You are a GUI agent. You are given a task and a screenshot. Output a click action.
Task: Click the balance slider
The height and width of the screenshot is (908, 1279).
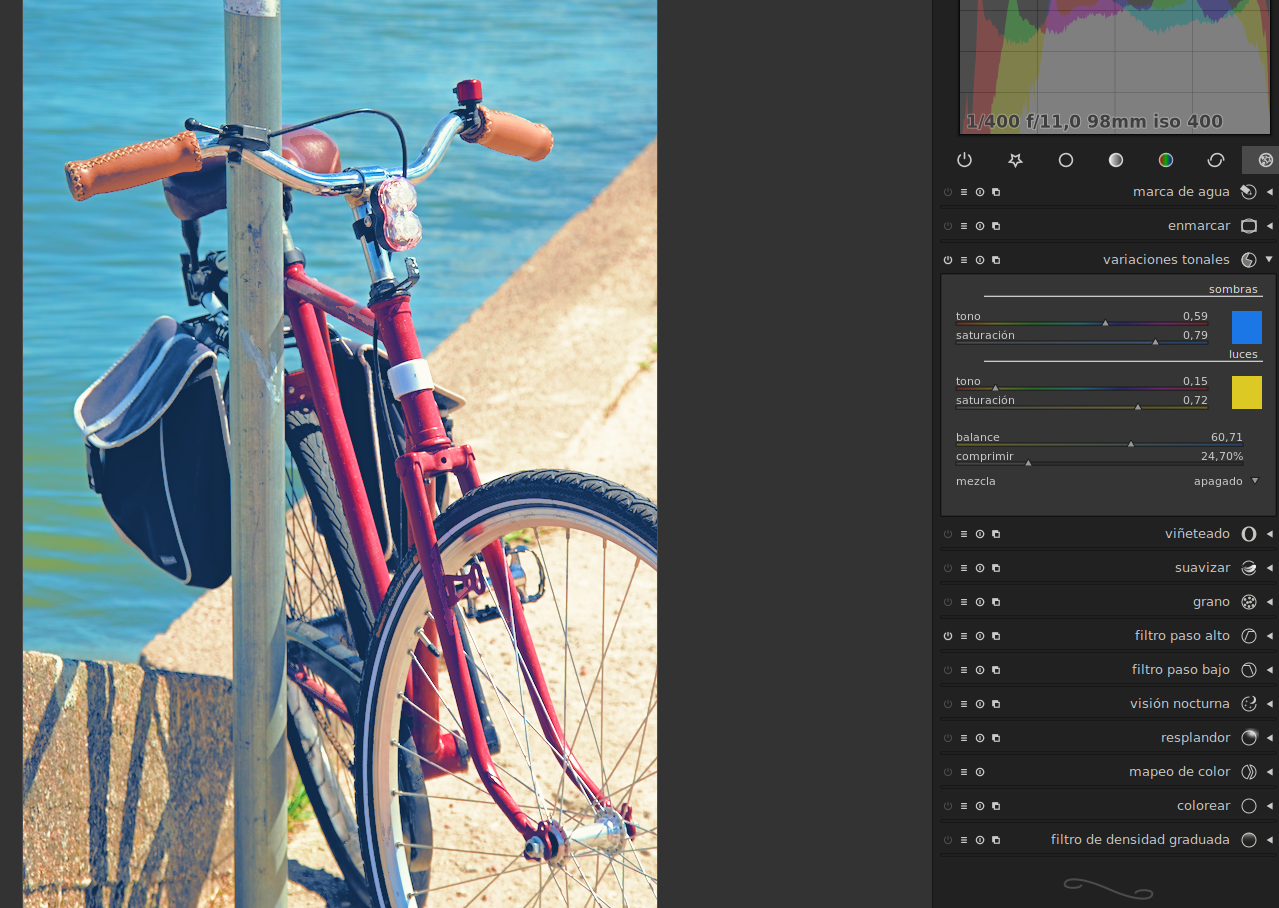pyautogui.click(x=1099, y=439)
